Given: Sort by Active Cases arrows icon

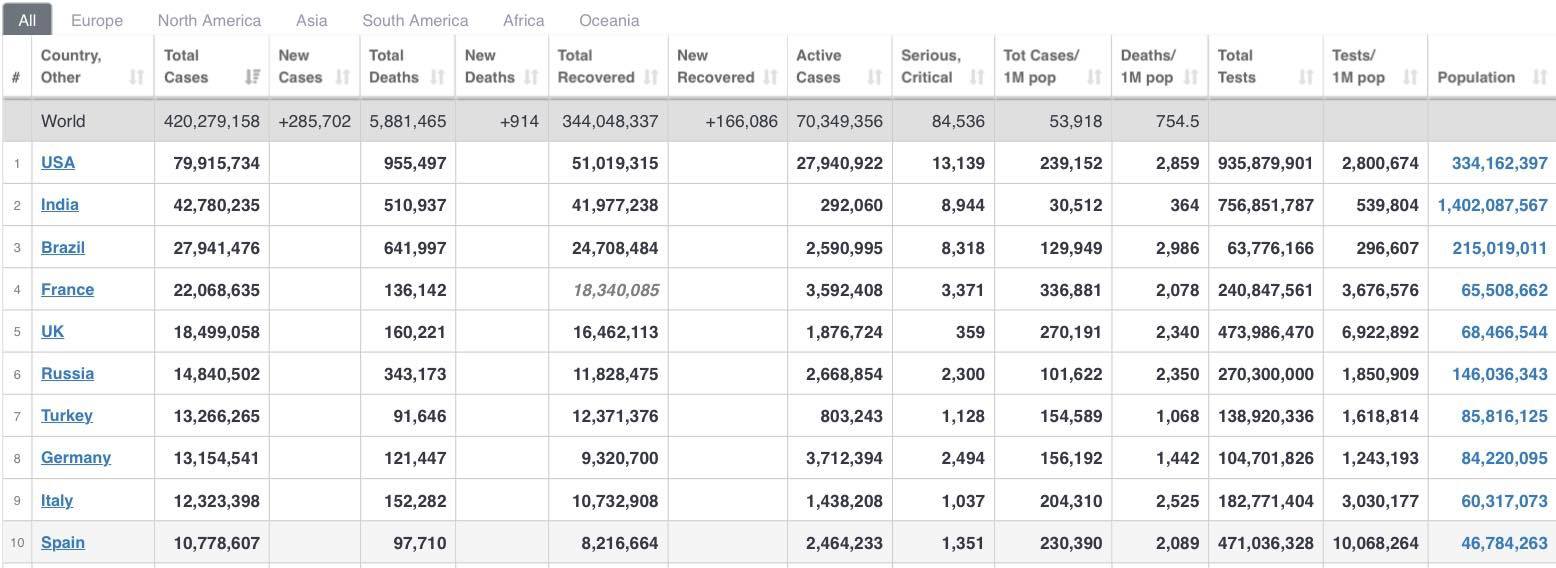Looking at the screenshot, I should pyautogui.click(x=875, y=77).
